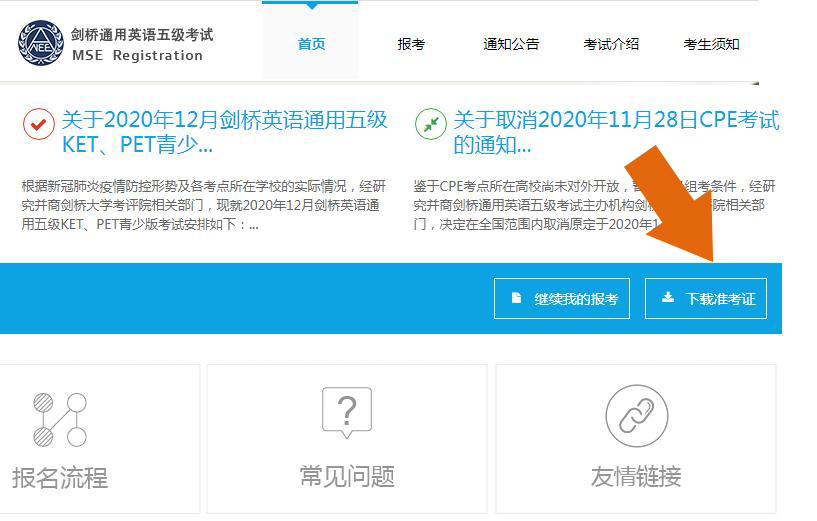This screenshot has width=817, height=521.
Task: Click the NEEA logo emblem
Action: tap(41, 43)
